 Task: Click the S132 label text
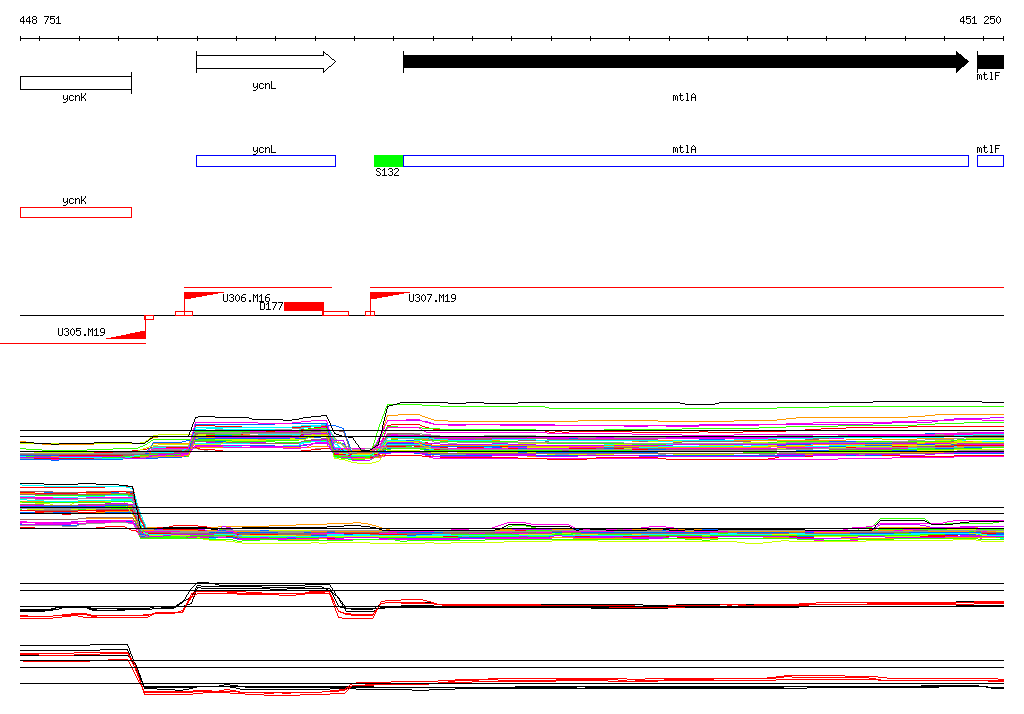[387, 172]
